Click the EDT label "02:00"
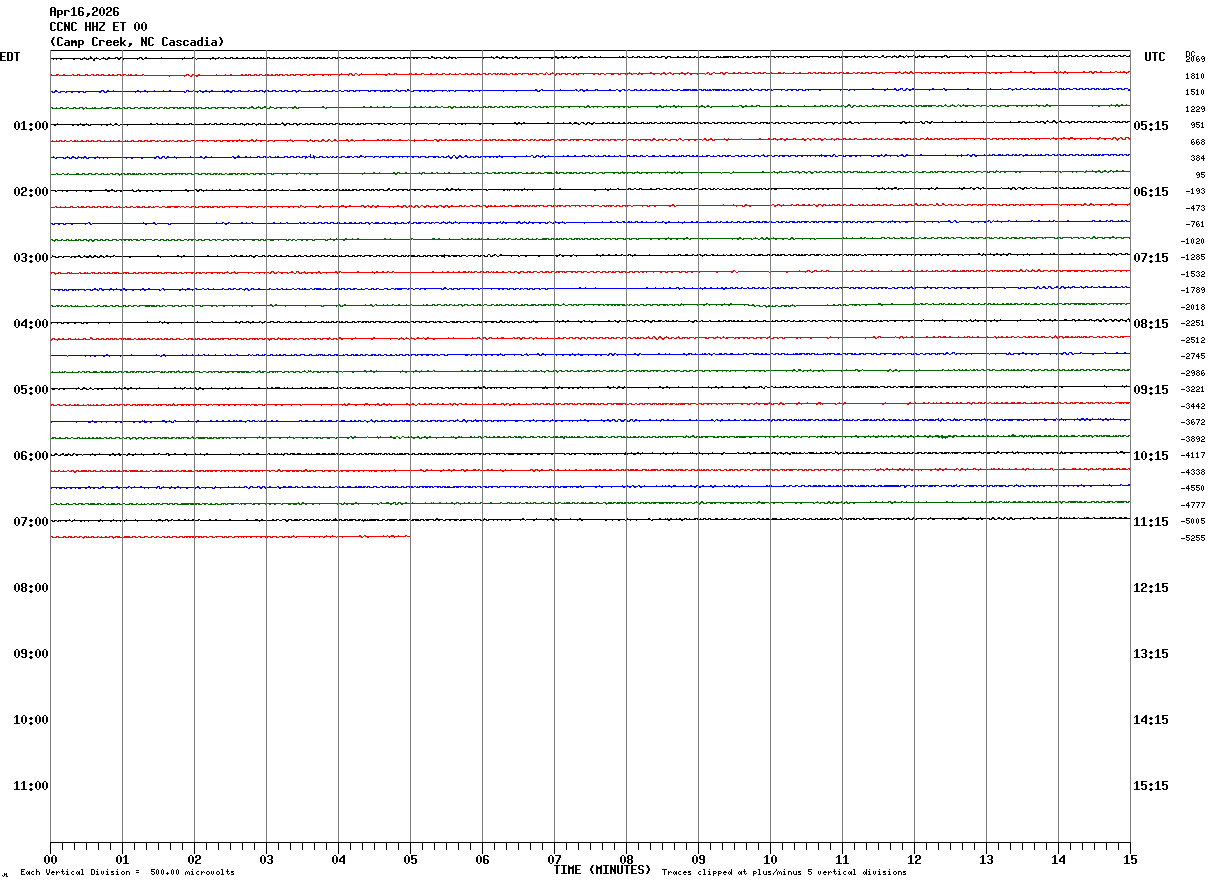The height and width of the screenshot is (886, 1210). point(31,192)
